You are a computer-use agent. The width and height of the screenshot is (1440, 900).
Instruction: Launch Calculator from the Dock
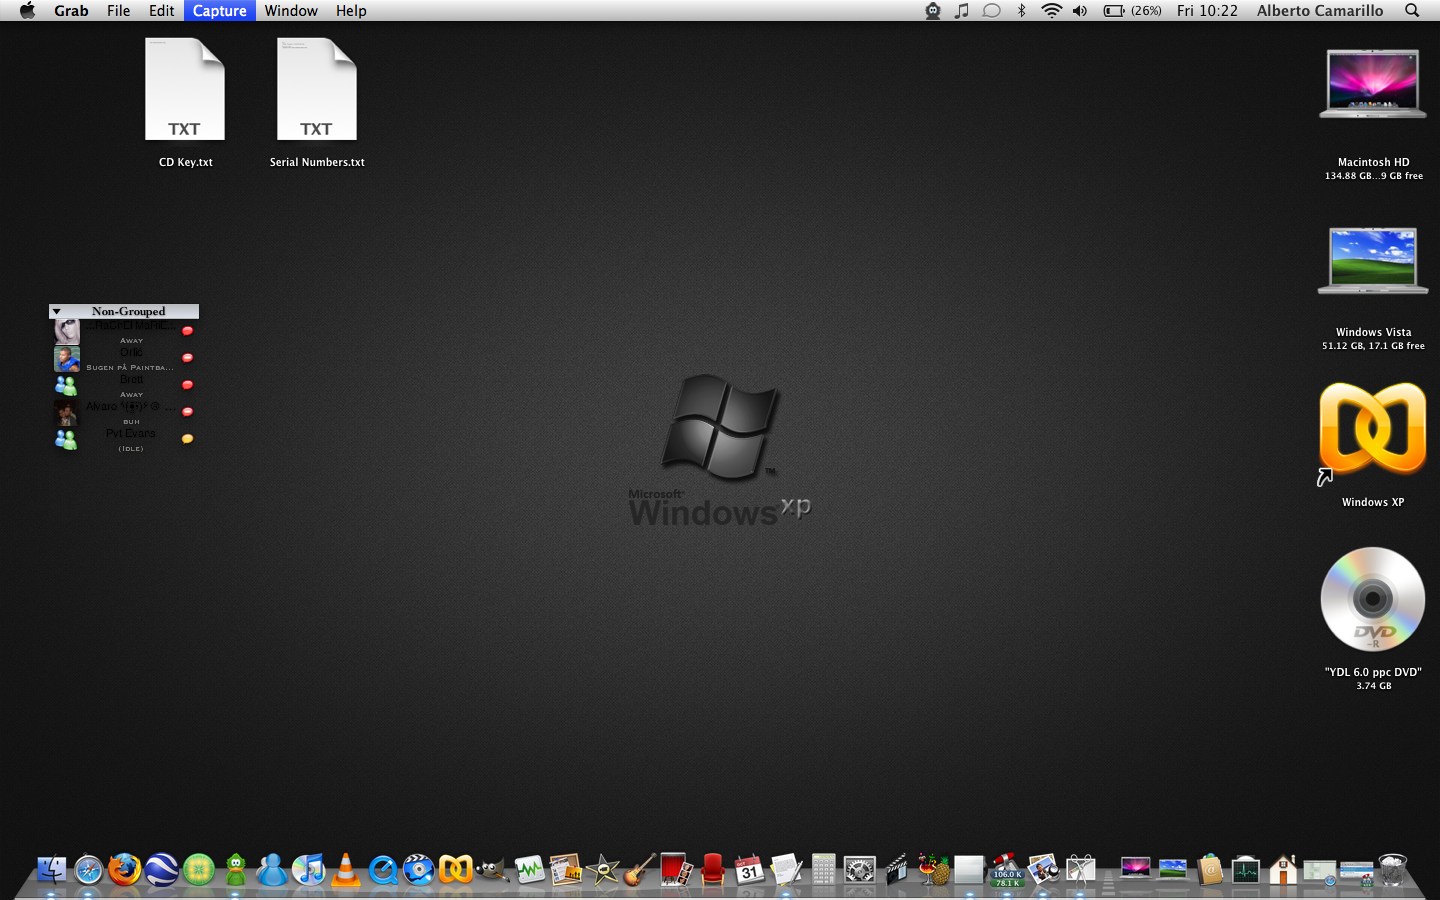coord(823,870)
